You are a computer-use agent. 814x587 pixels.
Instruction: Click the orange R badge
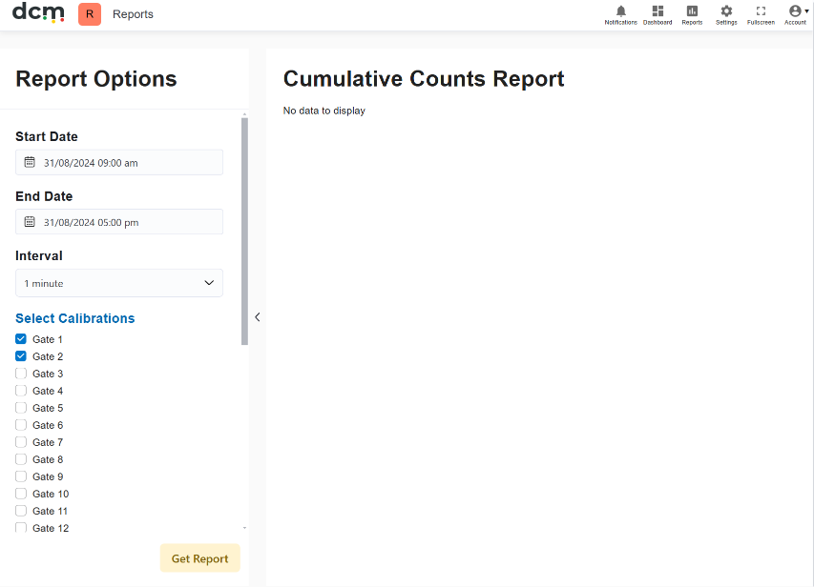(89, 14)
